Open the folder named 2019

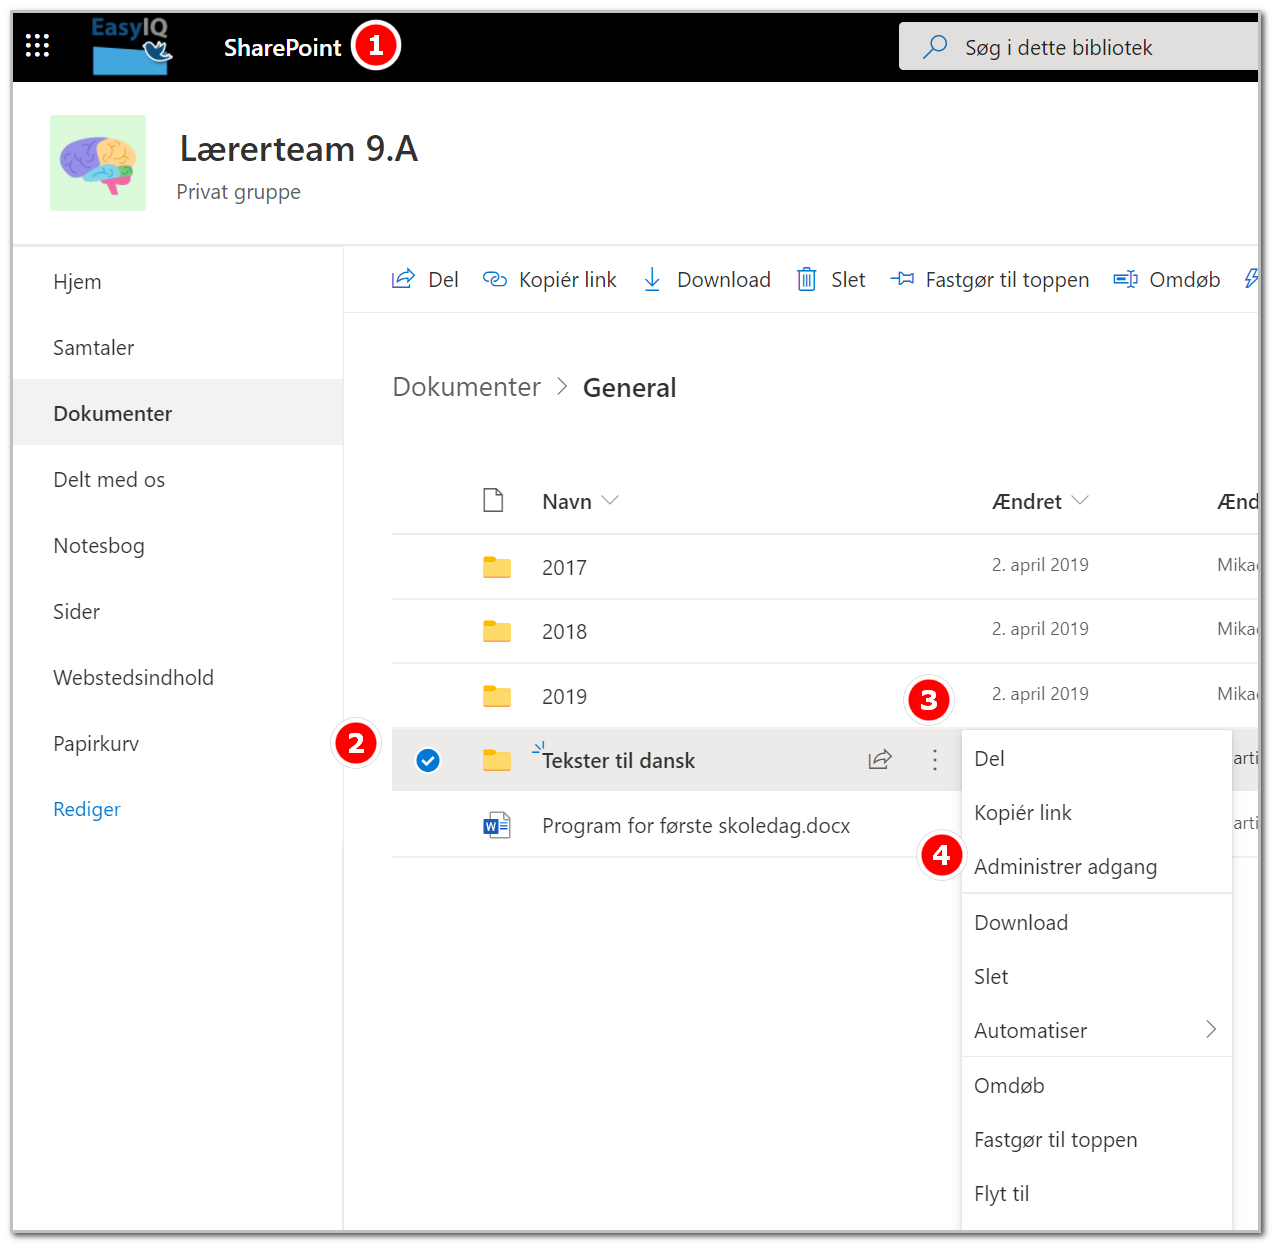pyautogui.click(x=564, y=697)
